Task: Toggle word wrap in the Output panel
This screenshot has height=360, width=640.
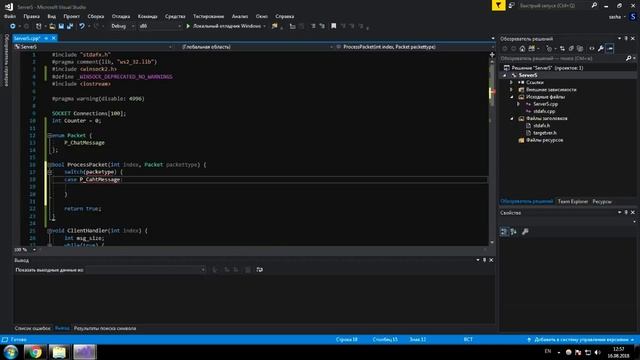Action: coord(260,270)
